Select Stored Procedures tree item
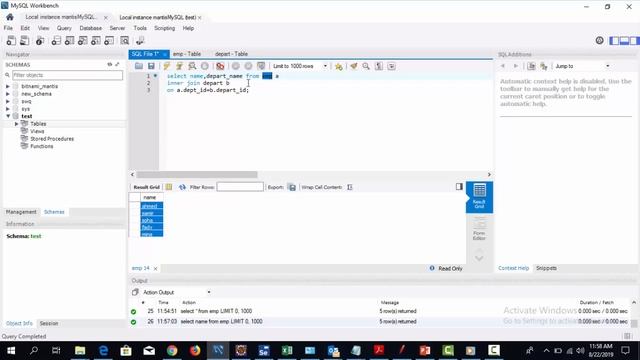 (x=52, y=139)
